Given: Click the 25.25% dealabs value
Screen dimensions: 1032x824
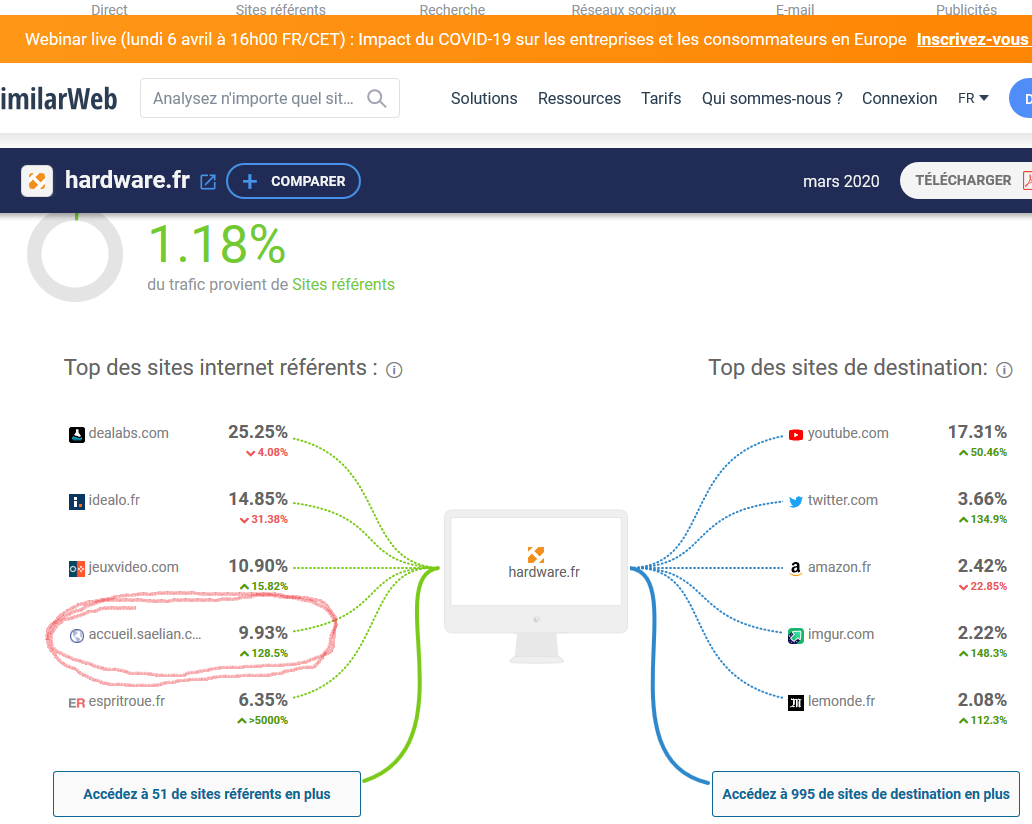Looking at the screenshot, I should 258,432.
